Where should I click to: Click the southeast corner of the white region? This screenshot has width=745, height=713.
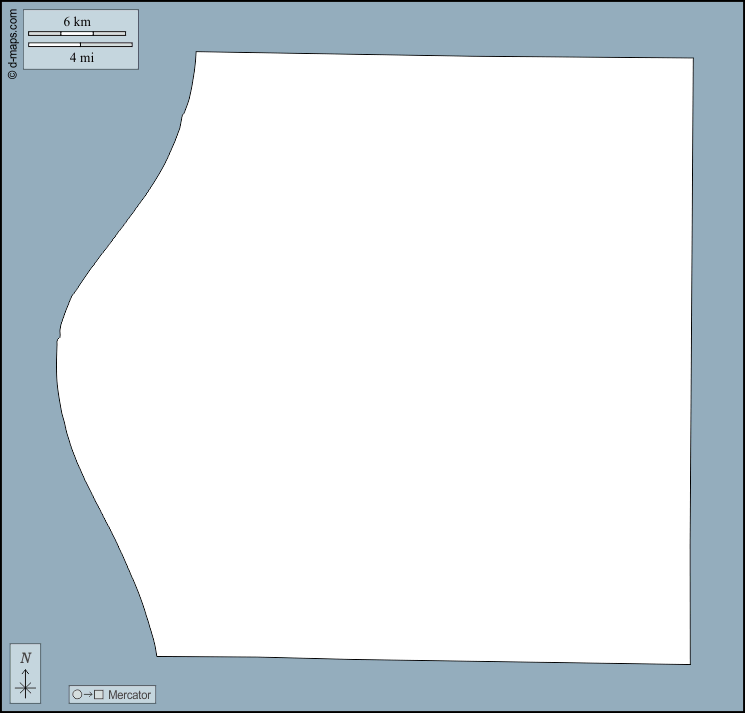(687, 661)
